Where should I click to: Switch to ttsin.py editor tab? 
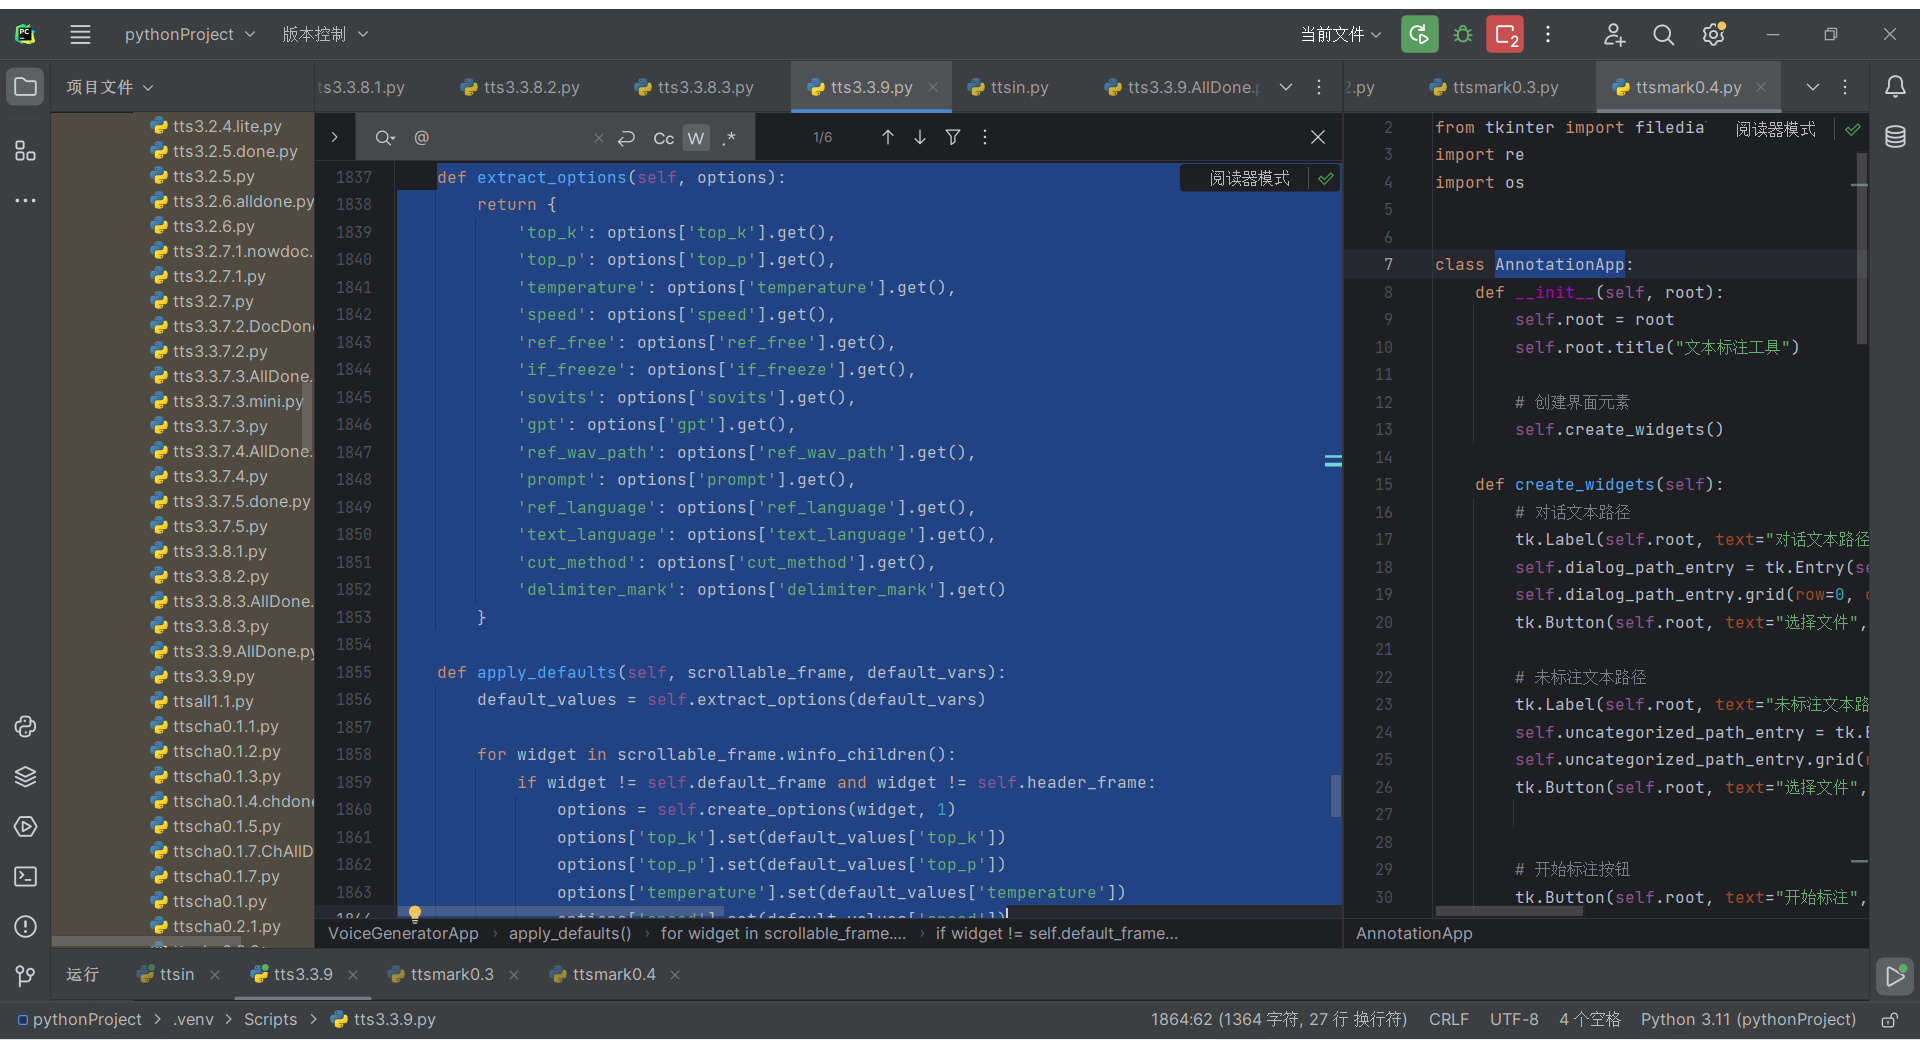(1008, 87)
